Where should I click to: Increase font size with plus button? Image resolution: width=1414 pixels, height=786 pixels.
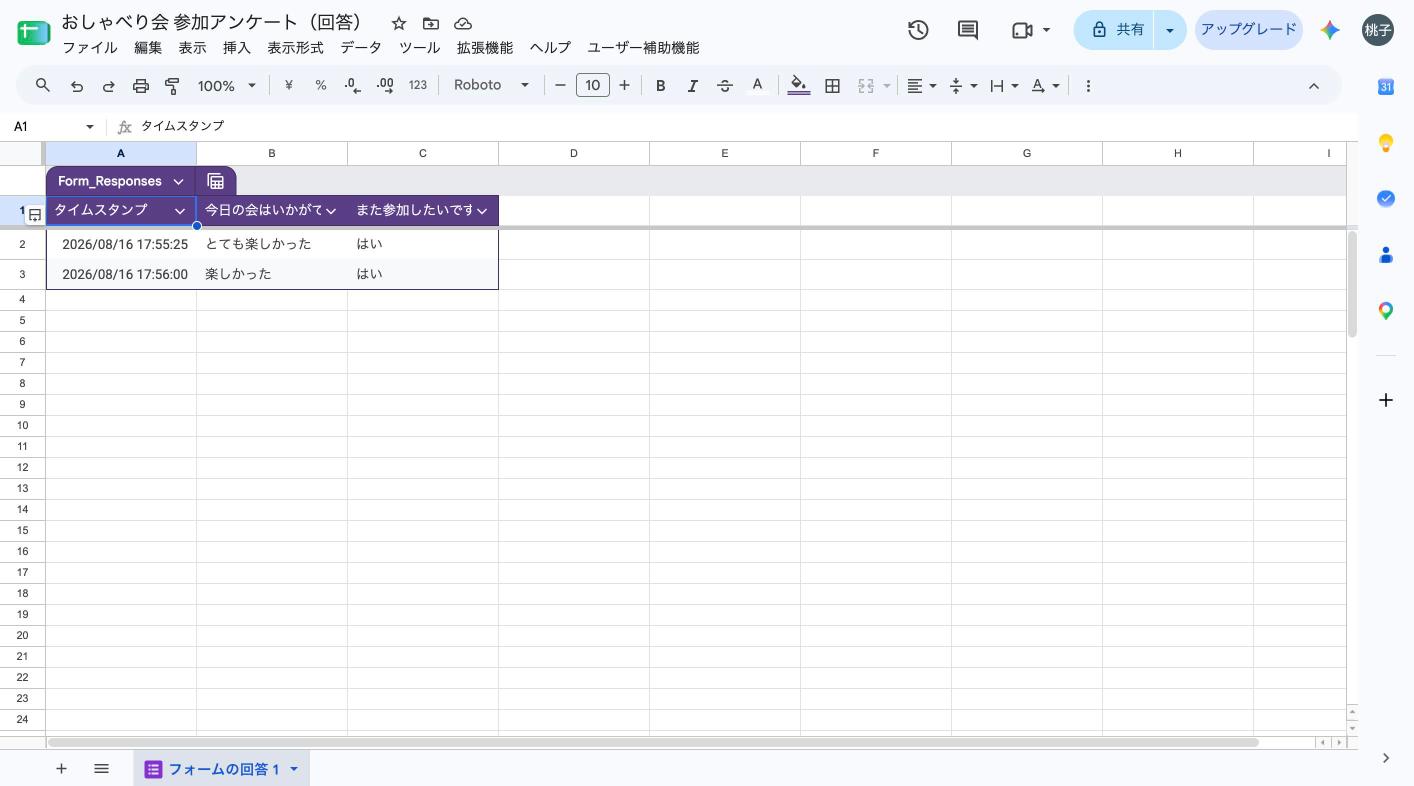624,86
